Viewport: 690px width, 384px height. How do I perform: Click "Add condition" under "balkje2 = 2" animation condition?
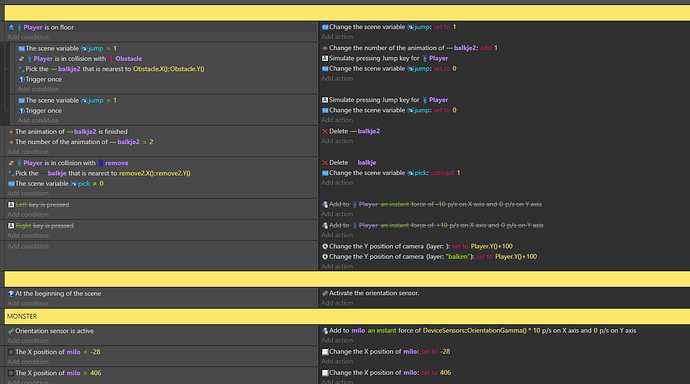tap(28, 152)
